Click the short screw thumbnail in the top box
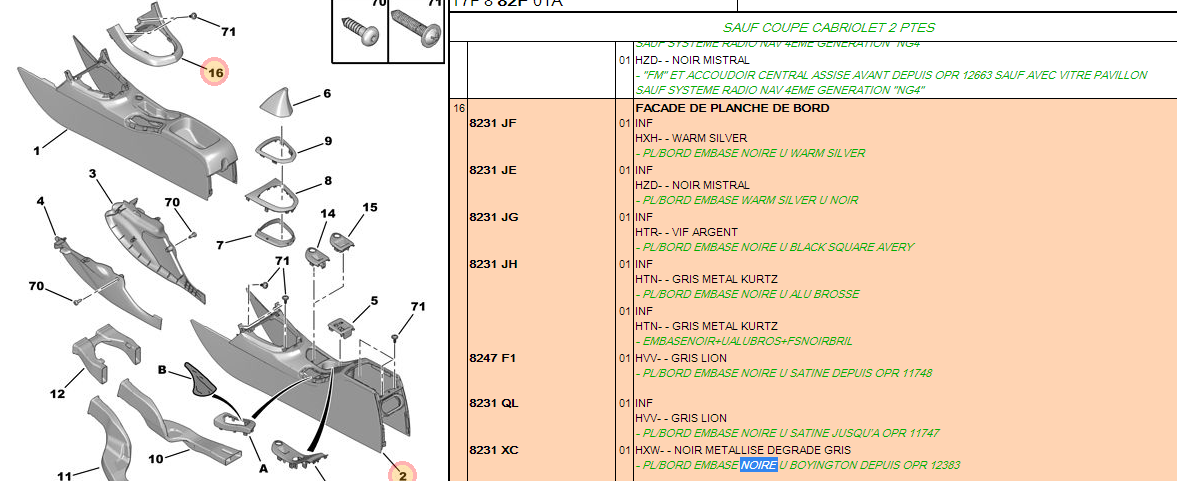The width and height of the screenshot is (1177, 481). [x=361, y=27]
